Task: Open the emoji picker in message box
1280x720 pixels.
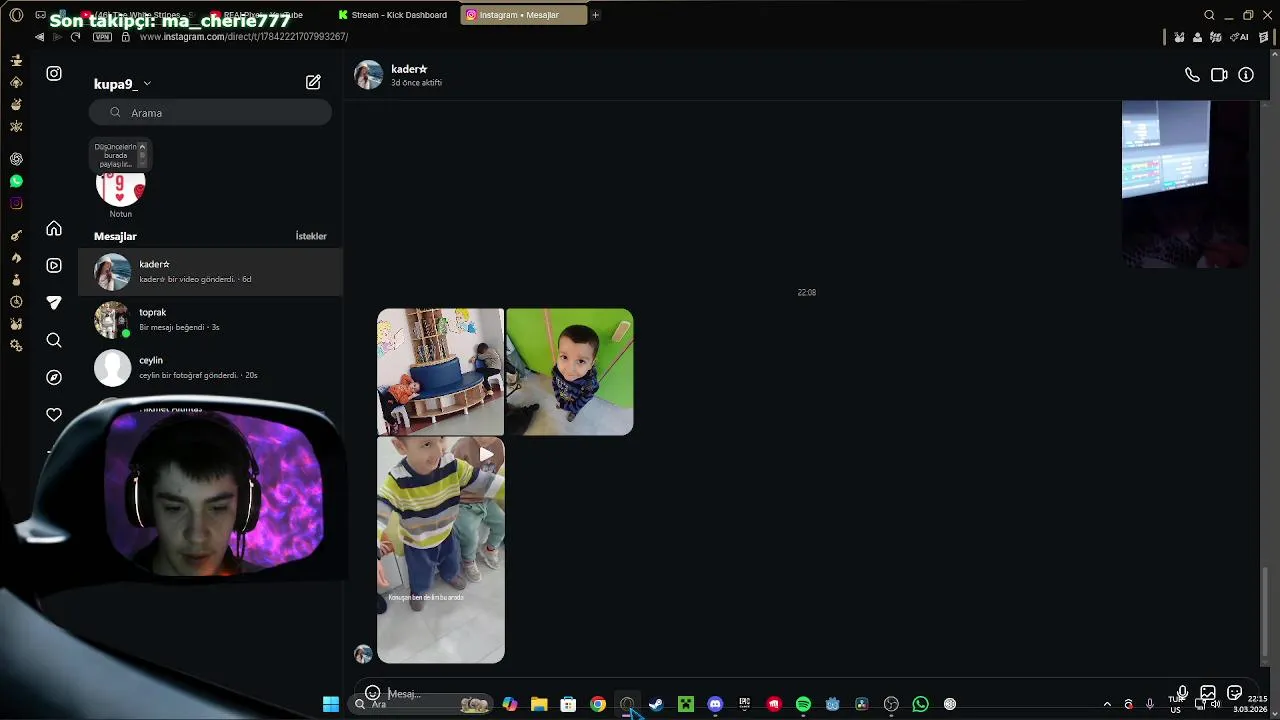Action: tap(372, 693)
